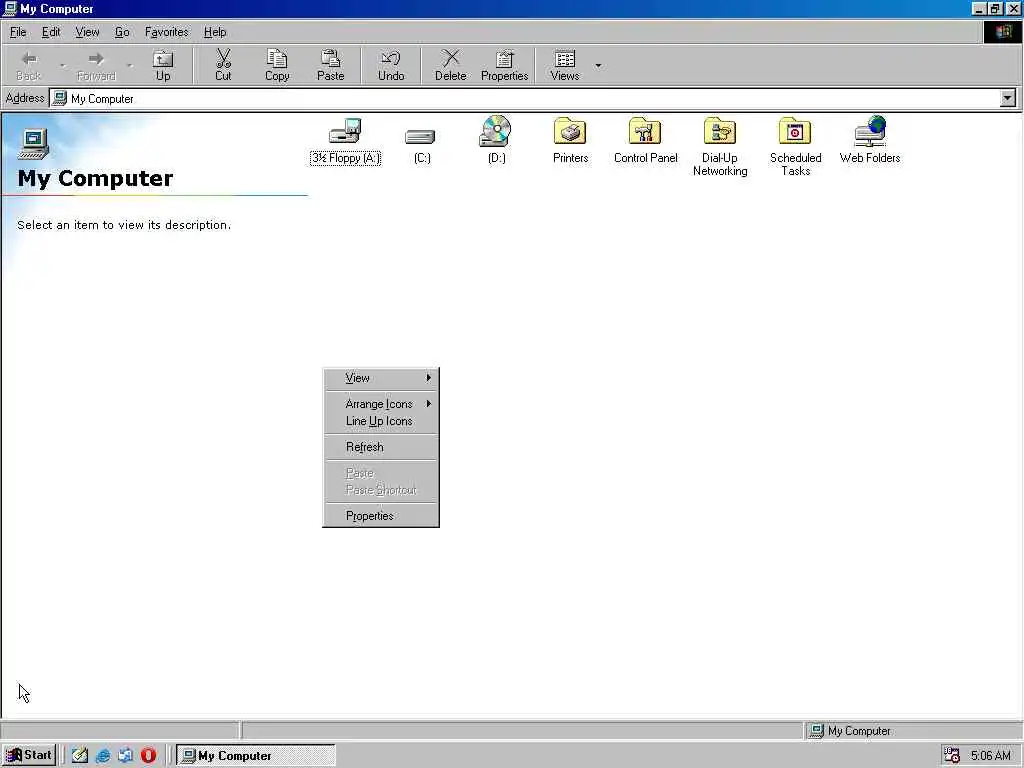Viewport: 1024px width, 768px height.
Task: Open the Go menu
Action: (122, 32)
